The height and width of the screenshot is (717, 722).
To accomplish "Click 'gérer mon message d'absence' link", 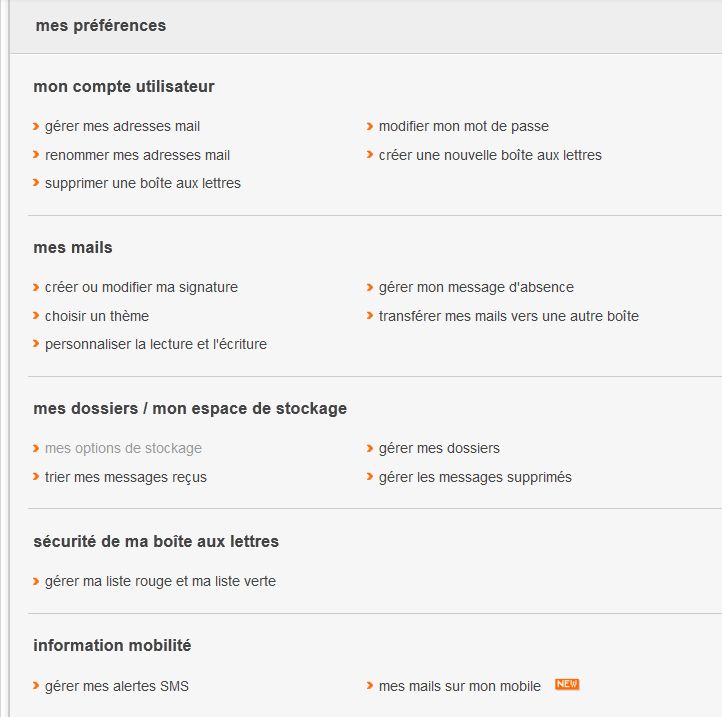I will click(x=476, y=287).
